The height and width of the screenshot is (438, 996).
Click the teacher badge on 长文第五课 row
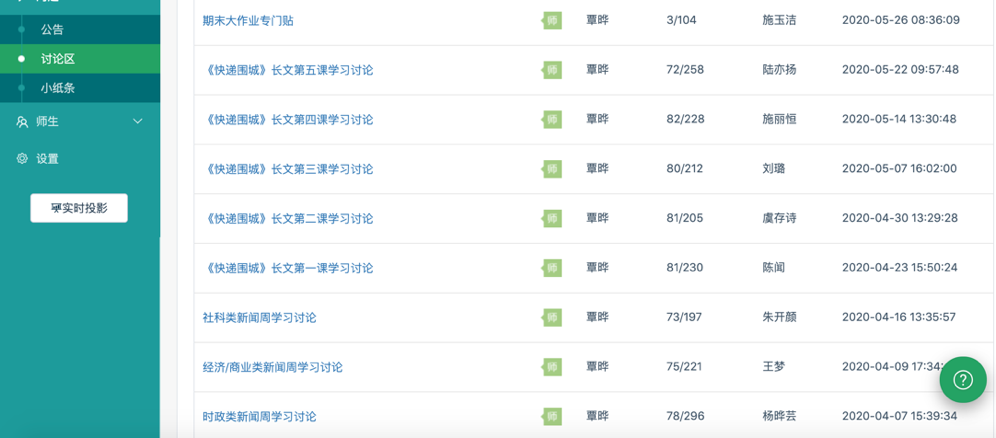pyautogui.click(x=552, y=70)
